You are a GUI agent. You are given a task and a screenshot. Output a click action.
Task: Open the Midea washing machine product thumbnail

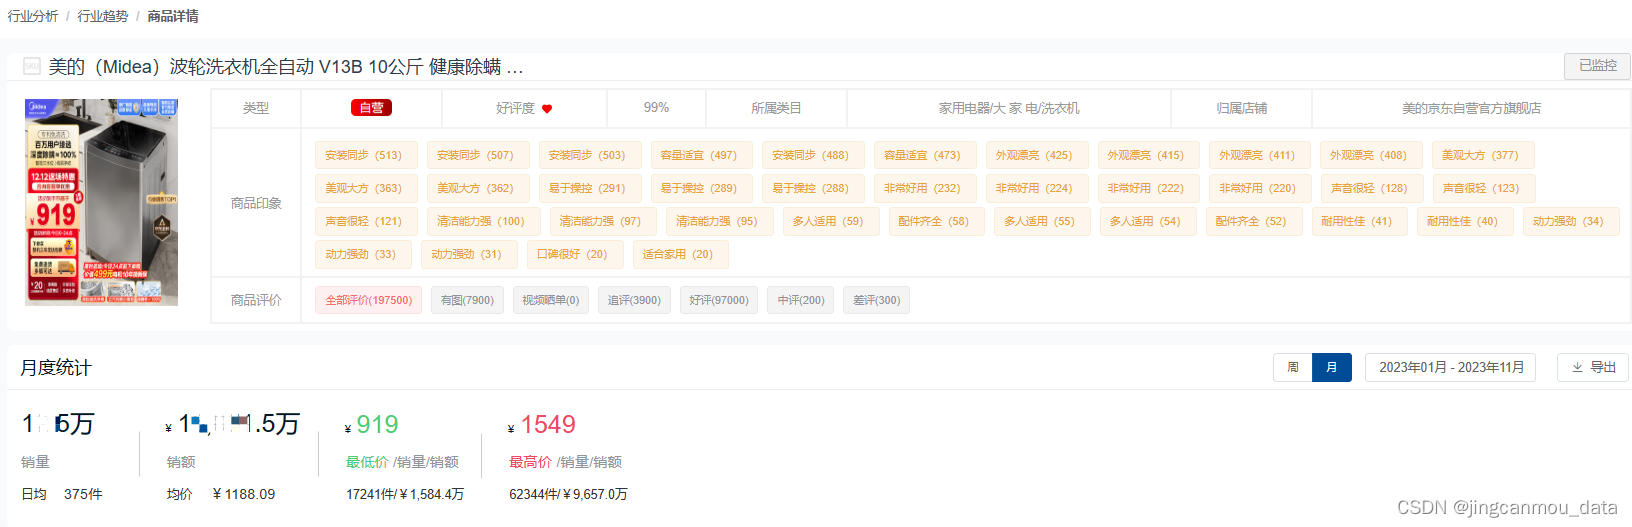point(101,202)
